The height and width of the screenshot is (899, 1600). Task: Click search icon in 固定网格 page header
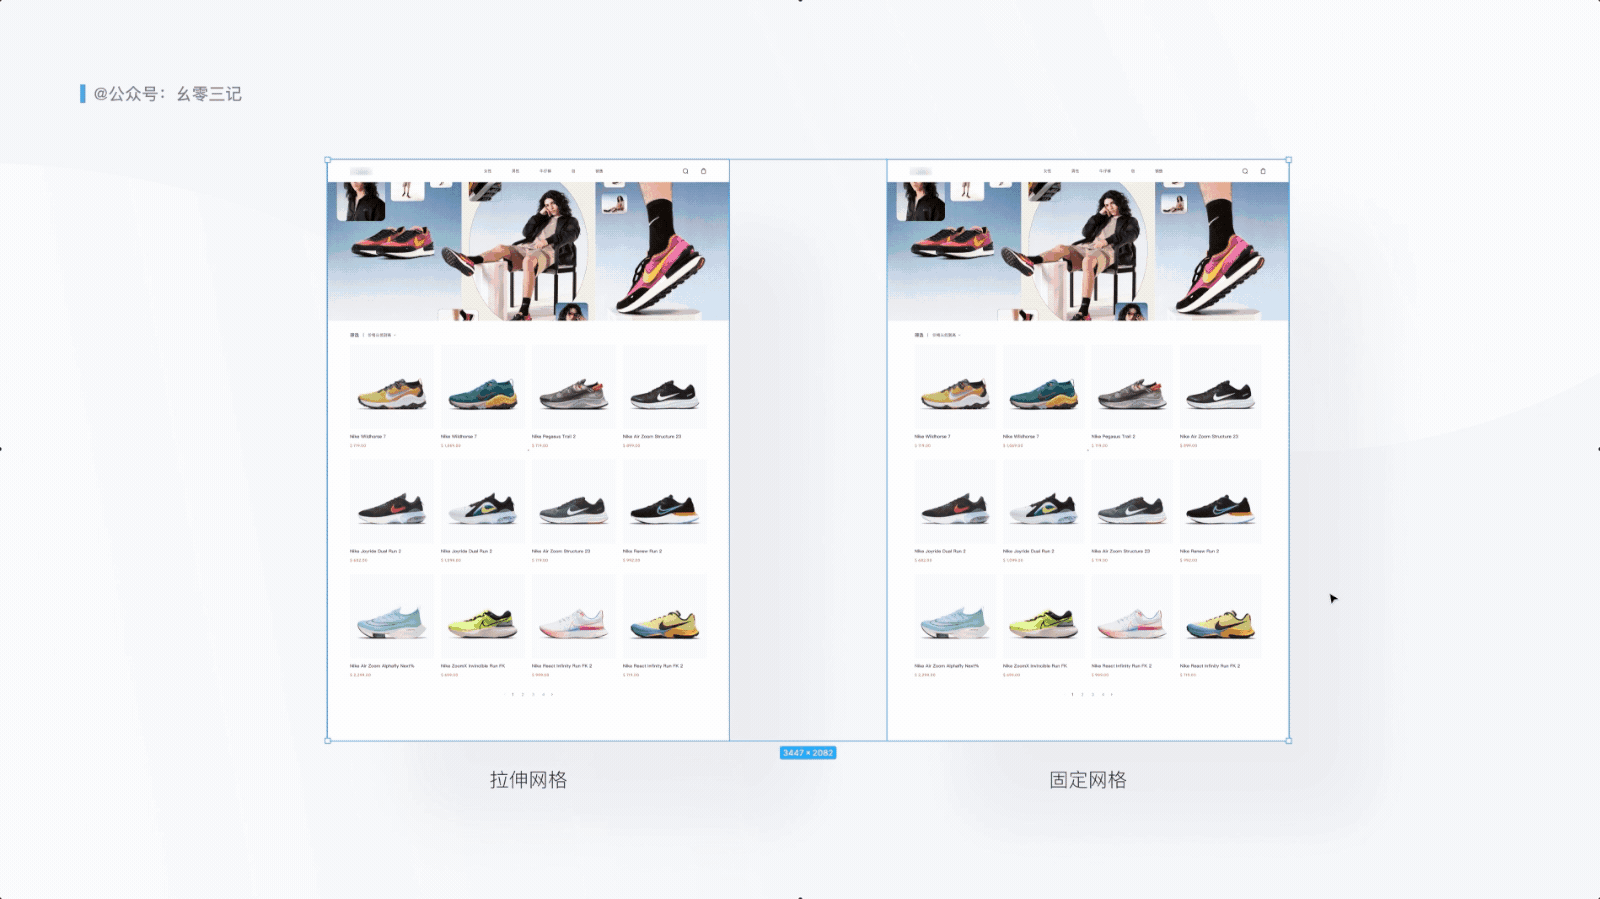tap(1245, 171)
